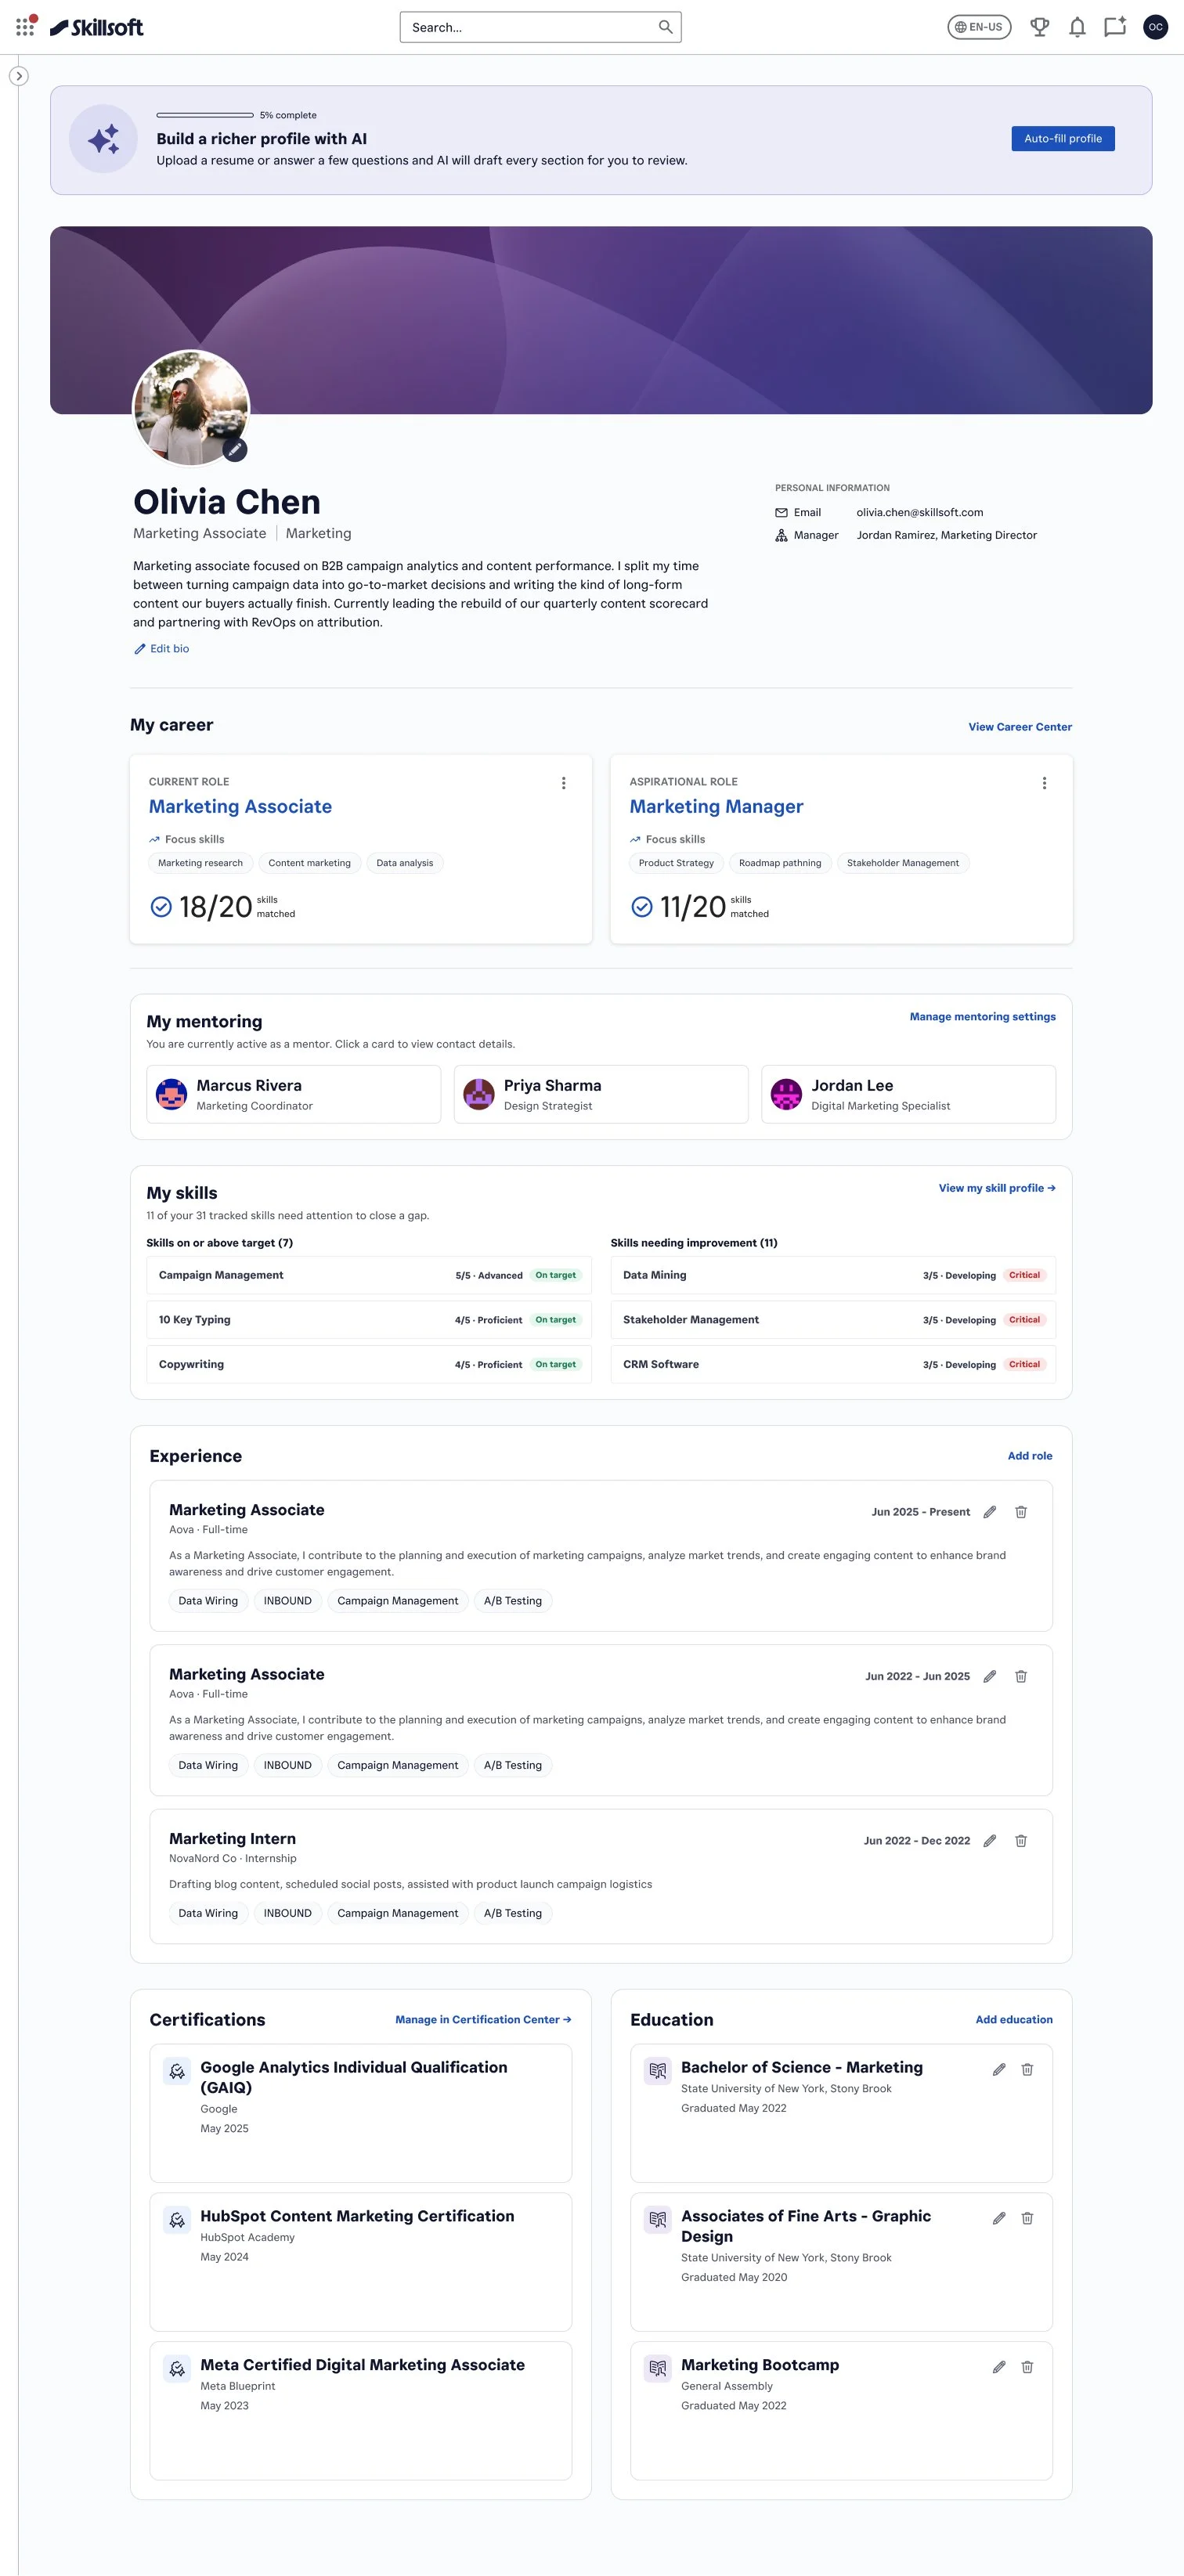This screenshot has width=1184, height=2576.
Task: Delete the Associates of Fine Arts entry
Action: (x=1027, y=2218)
